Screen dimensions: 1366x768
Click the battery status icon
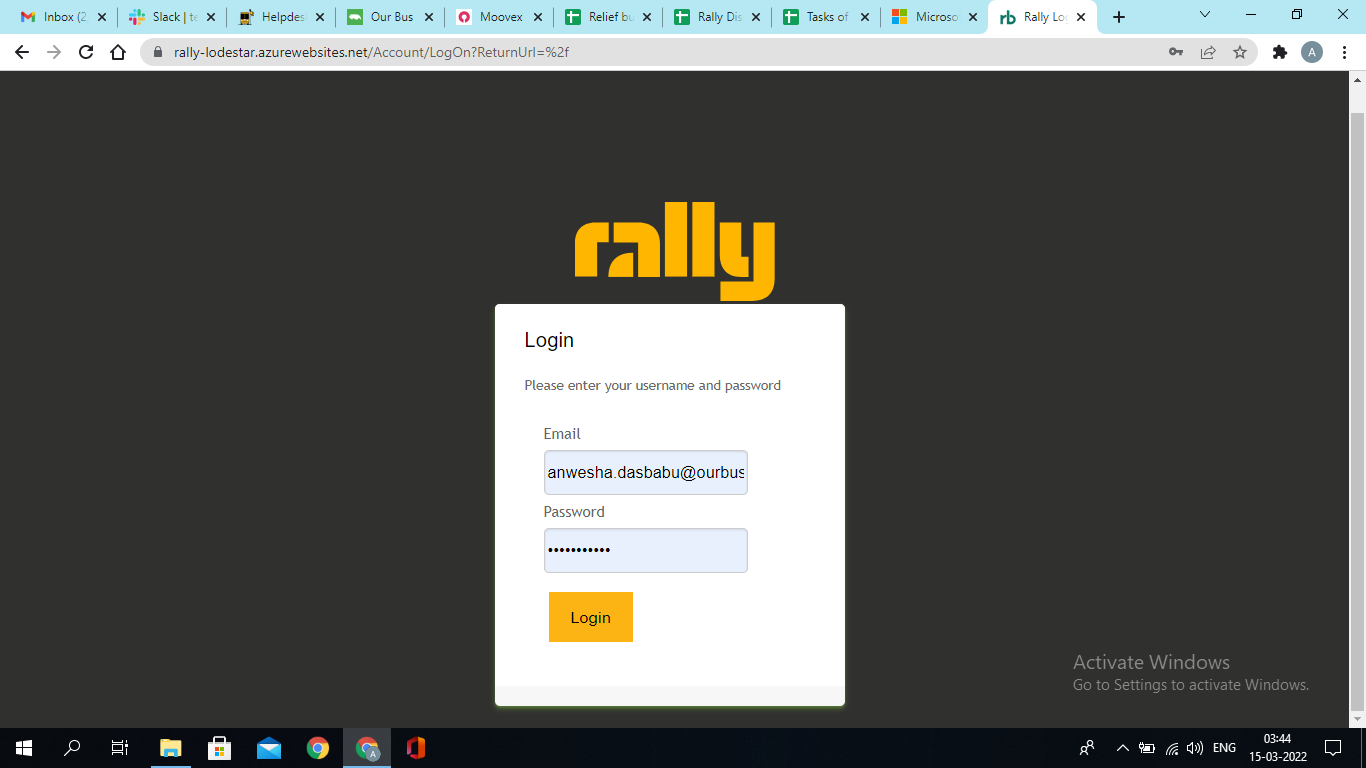point(1147,748)
